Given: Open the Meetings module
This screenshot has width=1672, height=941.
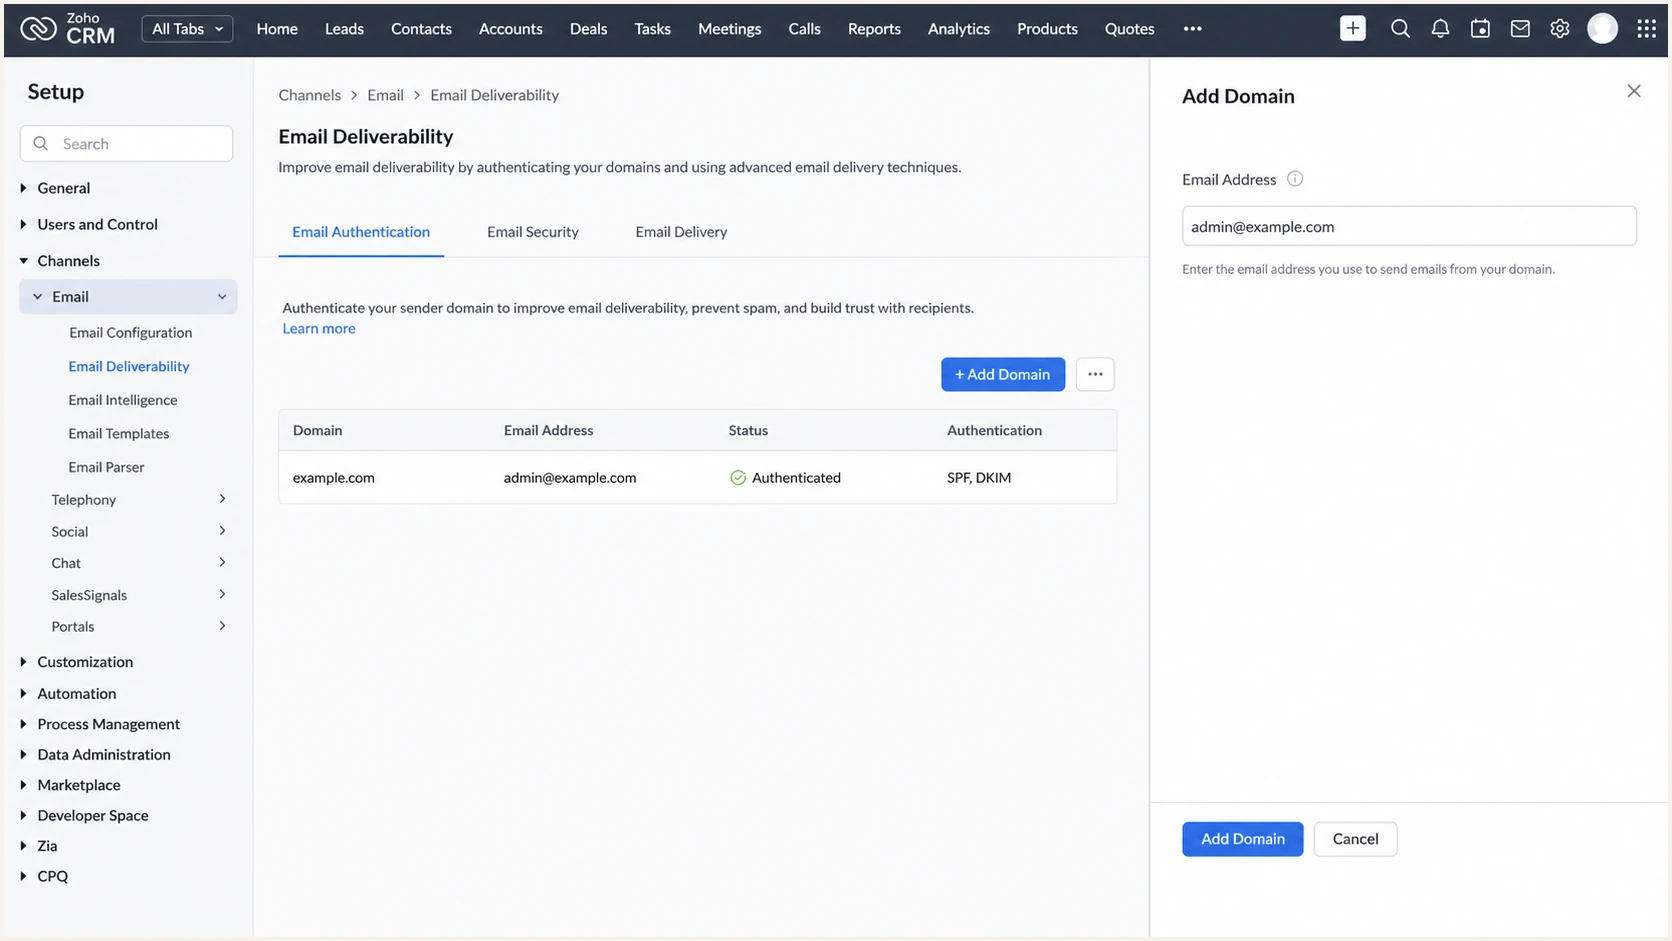Looking at the screenshot, I should click(729, 29).
